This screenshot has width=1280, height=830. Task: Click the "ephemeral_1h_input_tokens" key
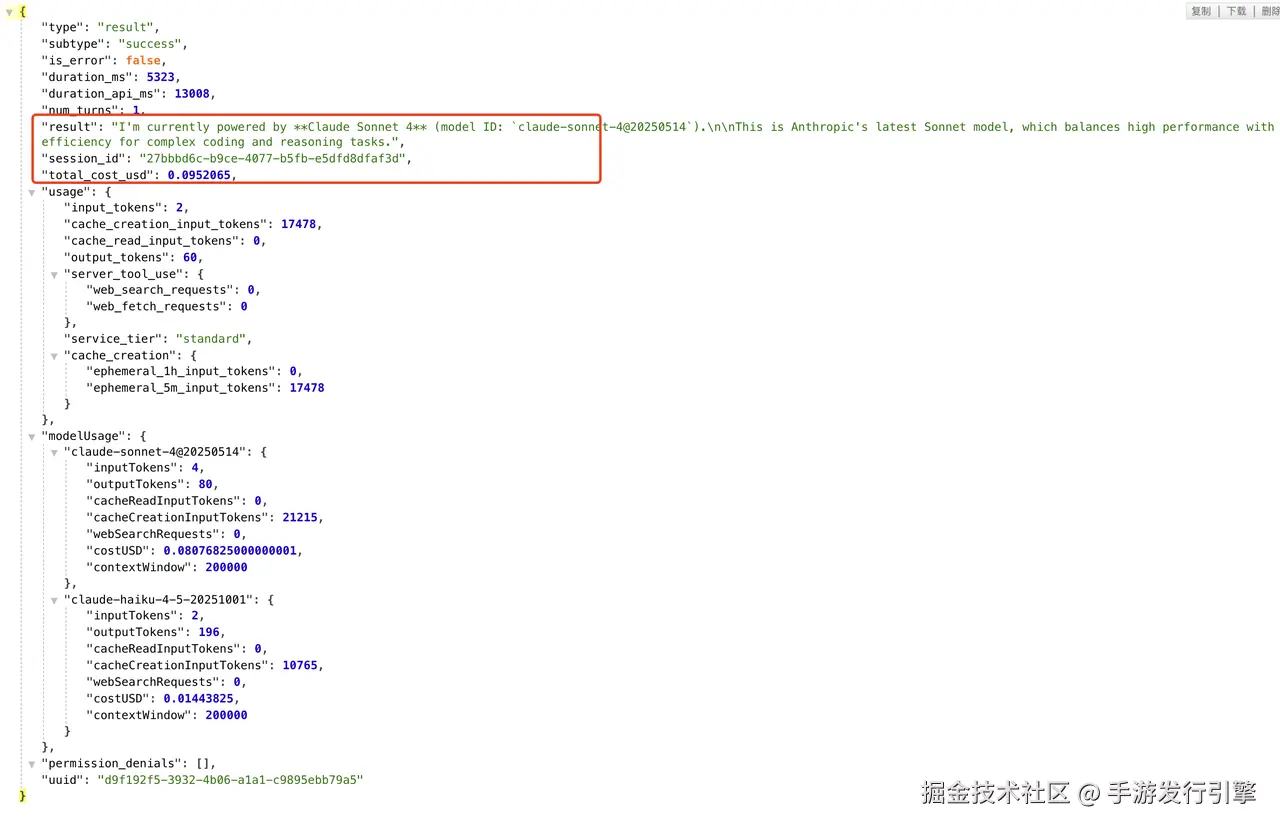point(180,371)
